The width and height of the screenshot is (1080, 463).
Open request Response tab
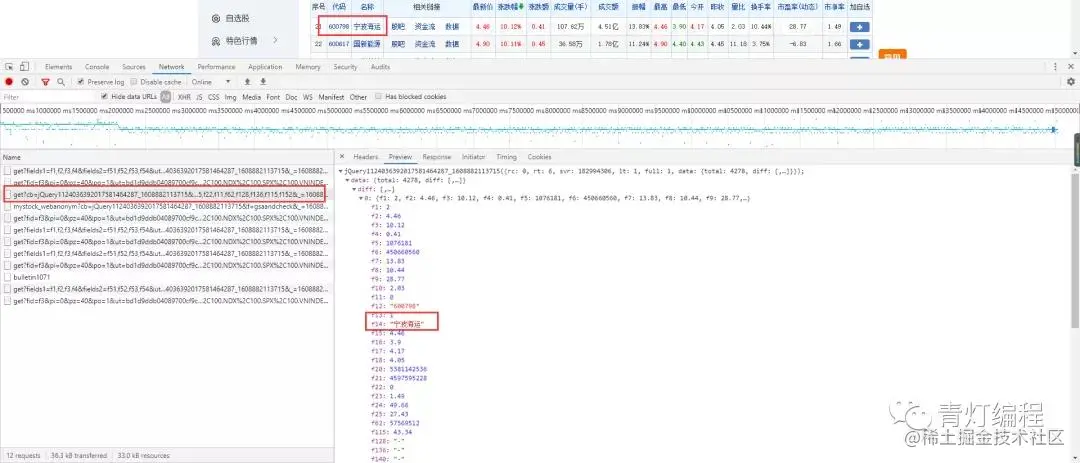coord(437,157)
